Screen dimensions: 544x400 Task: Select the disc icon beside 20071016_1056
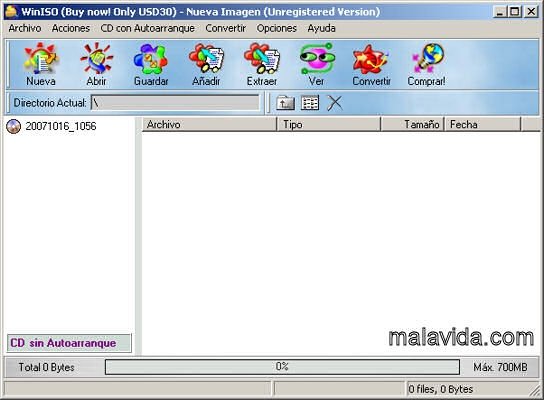click(x=14, y=126)
